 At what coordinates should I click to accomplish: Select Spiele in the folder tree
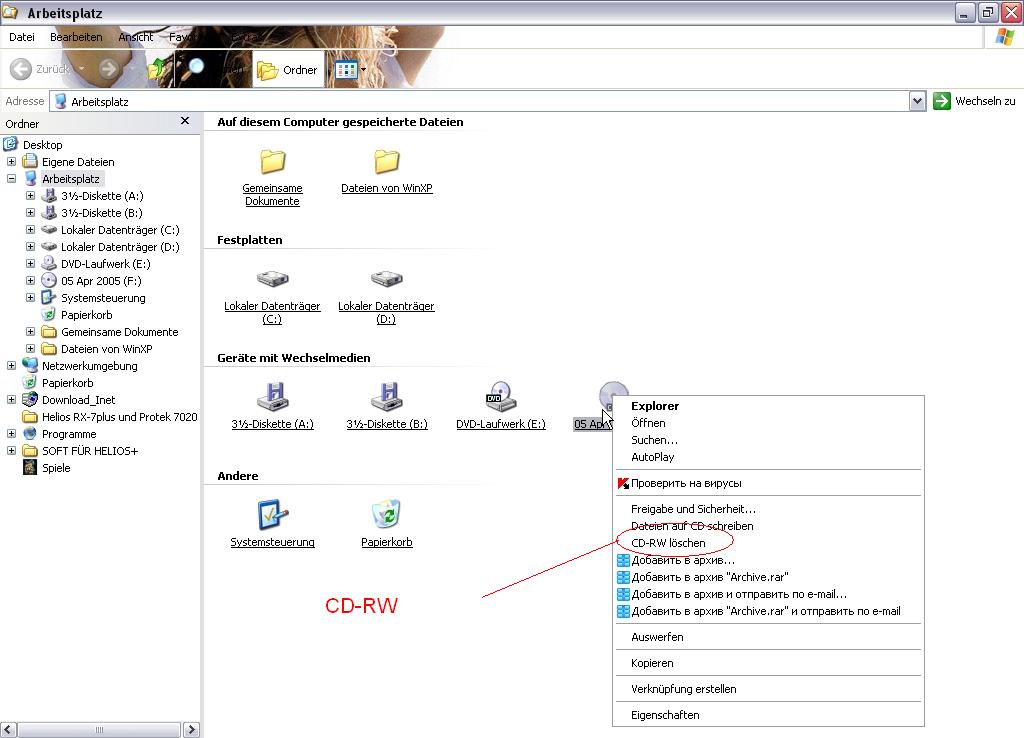point(56,468)
